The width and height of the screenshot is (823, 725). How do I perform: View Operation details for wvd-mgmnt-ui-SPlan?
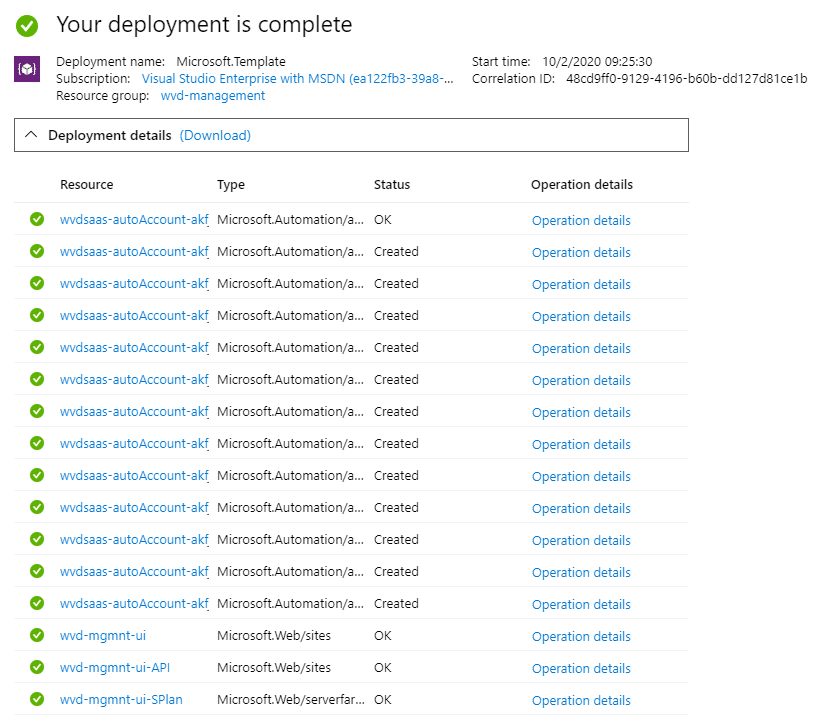click(x=581, y=700)
